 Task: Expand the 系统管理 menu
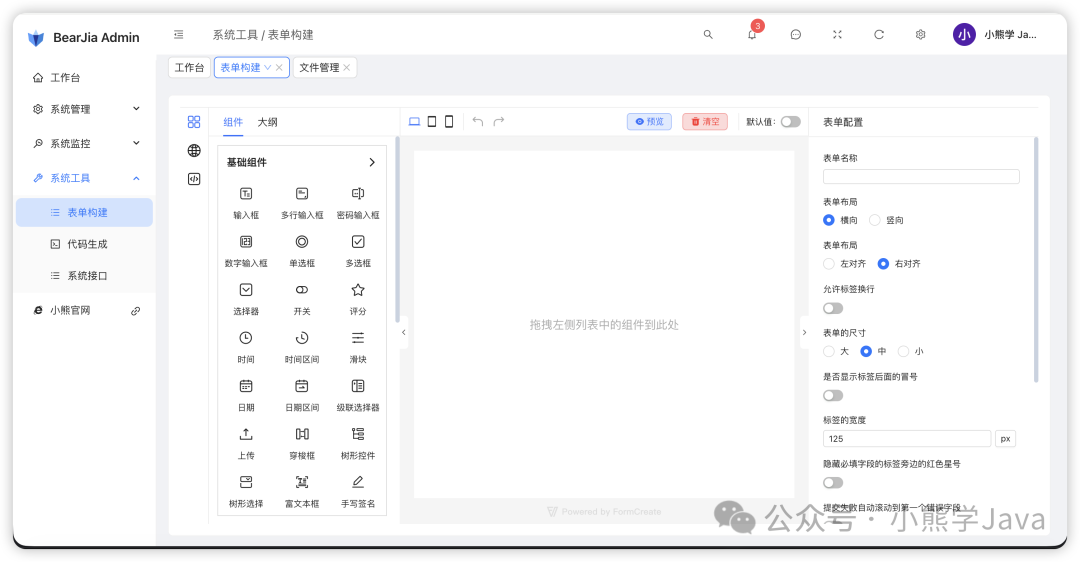click(x=85, y=109)
